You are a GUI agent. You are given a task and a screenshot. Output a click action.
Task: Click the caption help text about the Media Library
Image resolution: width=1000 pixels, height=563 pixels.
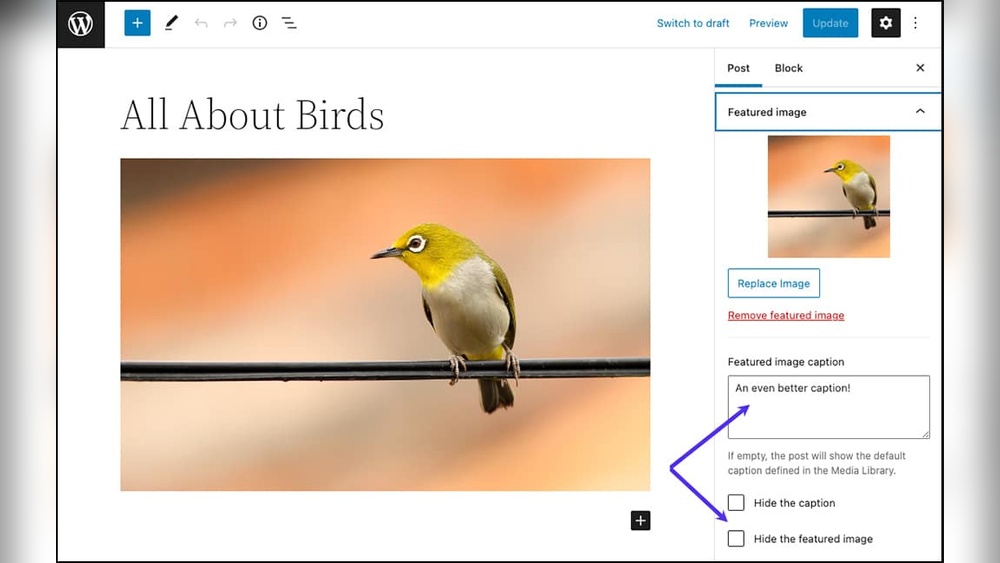pyautogui.click(x=816, y=463)
